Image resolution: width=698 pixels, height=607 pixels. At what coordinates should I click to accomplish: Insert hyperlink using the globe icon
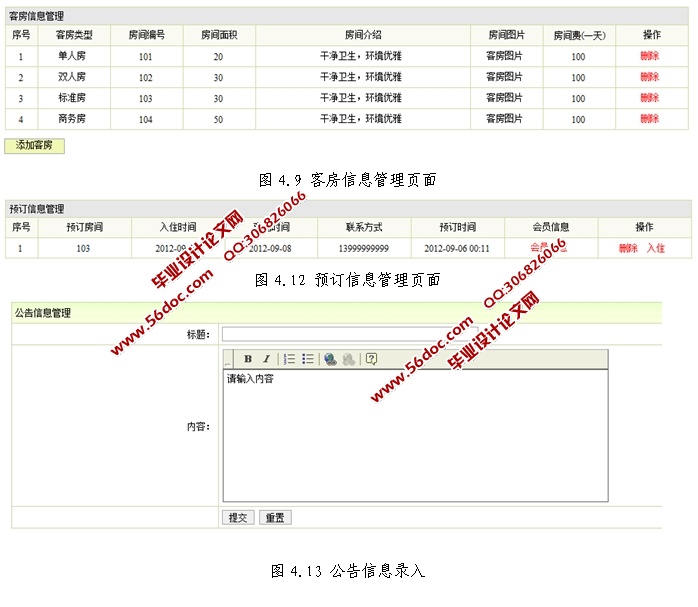point(330,359)
